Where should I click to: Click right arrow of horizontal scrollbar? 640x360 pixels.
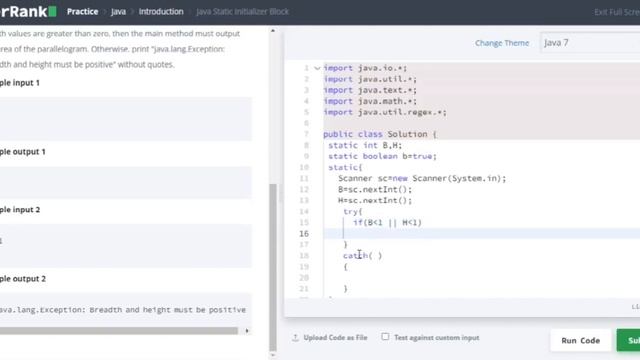(247, 331)
